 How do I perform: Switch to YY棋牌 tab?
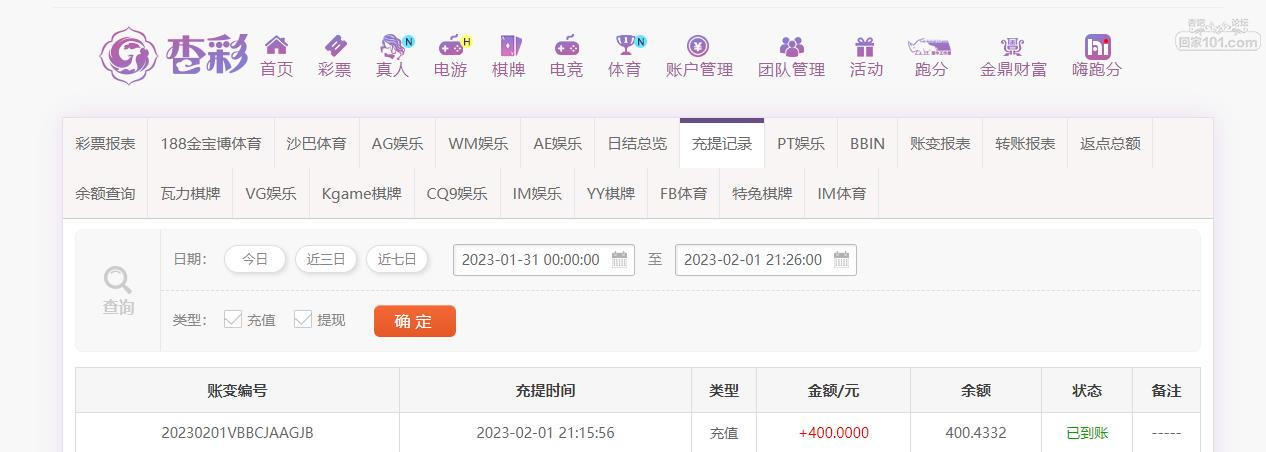coord(611,193)
